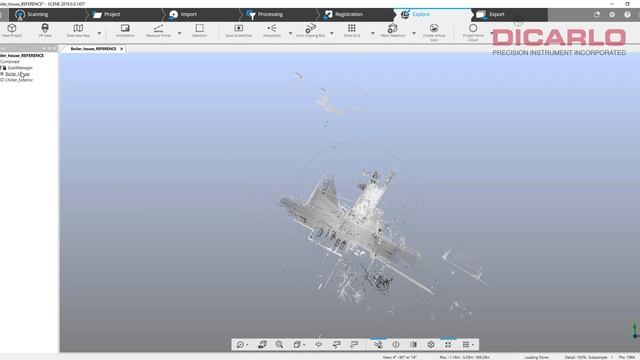Toggle the four-dot fullscreen icon in bottom toolbar
Viewport: 640px width, 360px height.
[x=448, y=344]
